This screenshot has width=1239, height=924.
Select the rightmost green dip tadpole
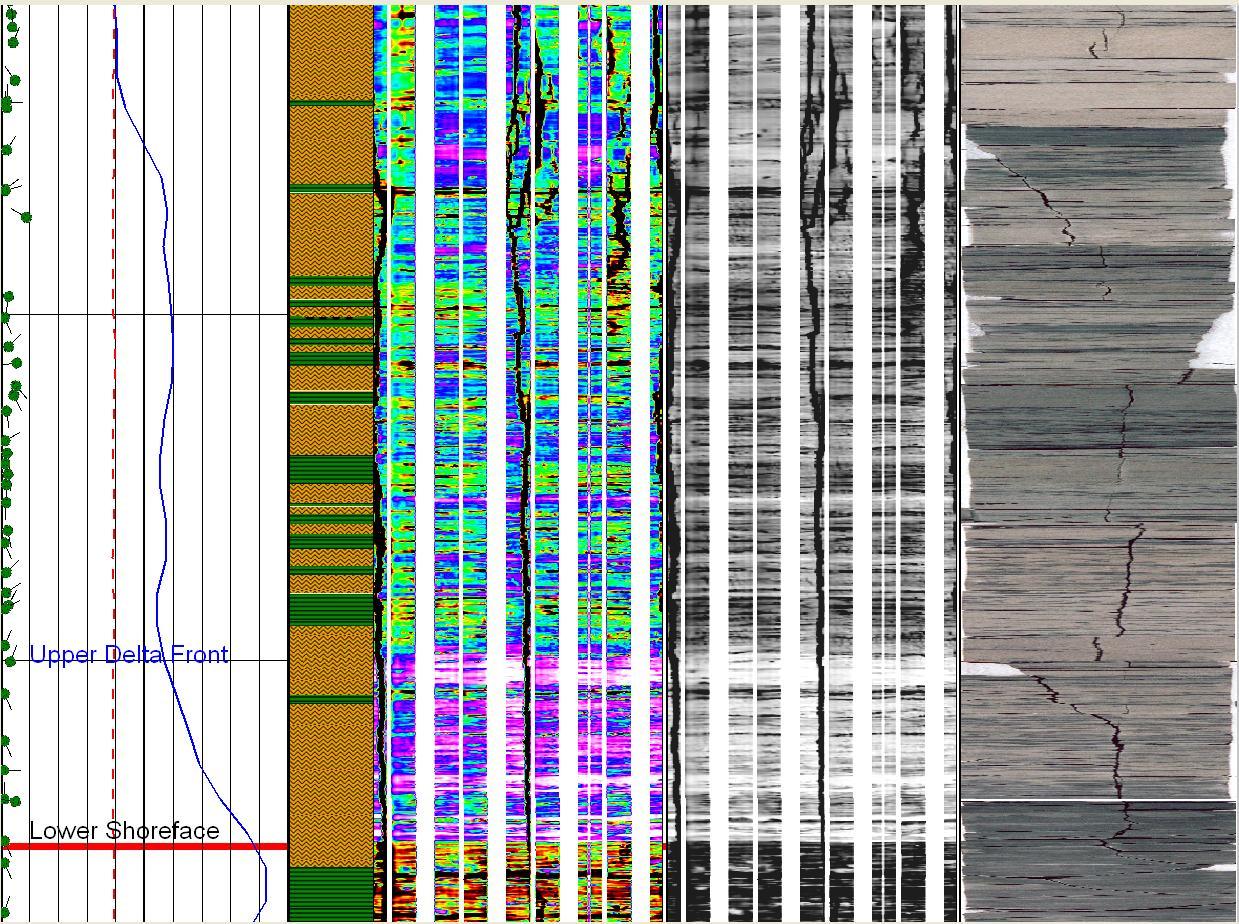26,217
